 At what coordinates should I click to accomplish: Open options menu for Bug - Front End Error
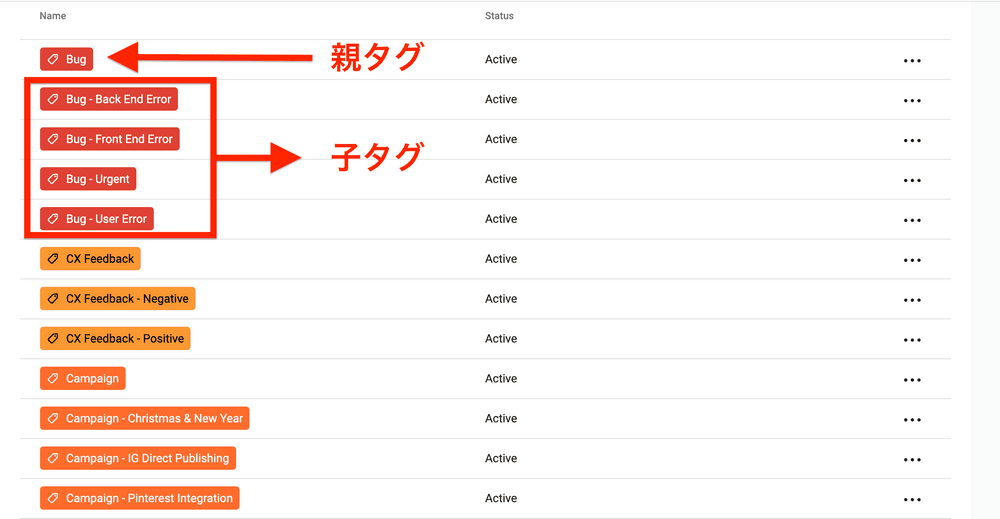[911, 141]
